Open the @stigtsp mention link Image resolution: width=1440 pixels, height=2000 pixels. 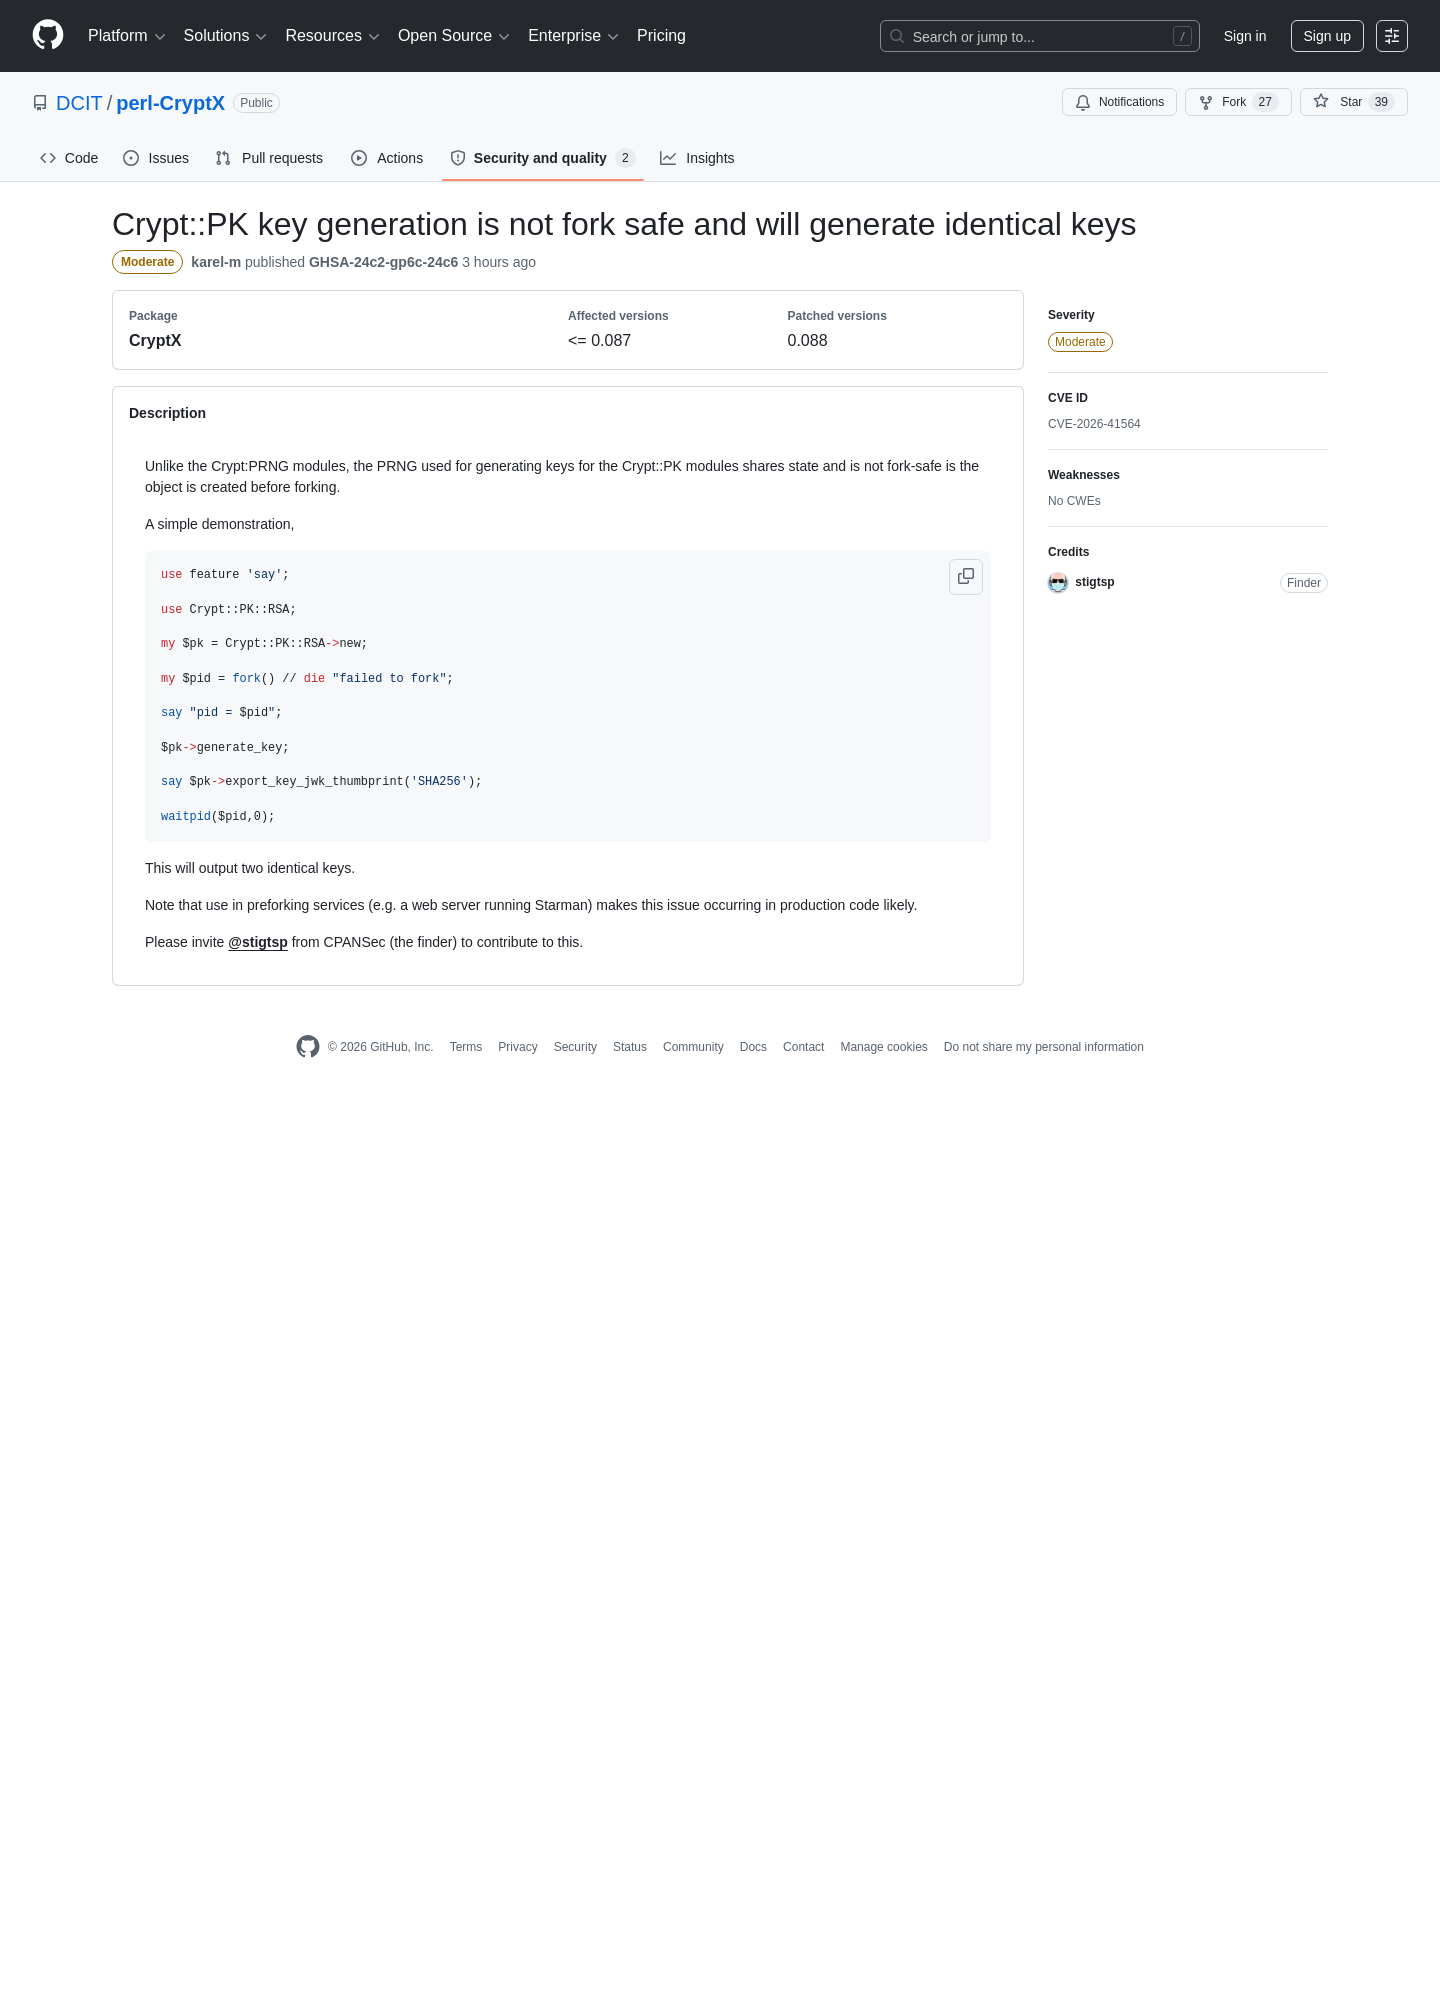tap(258, 942)
